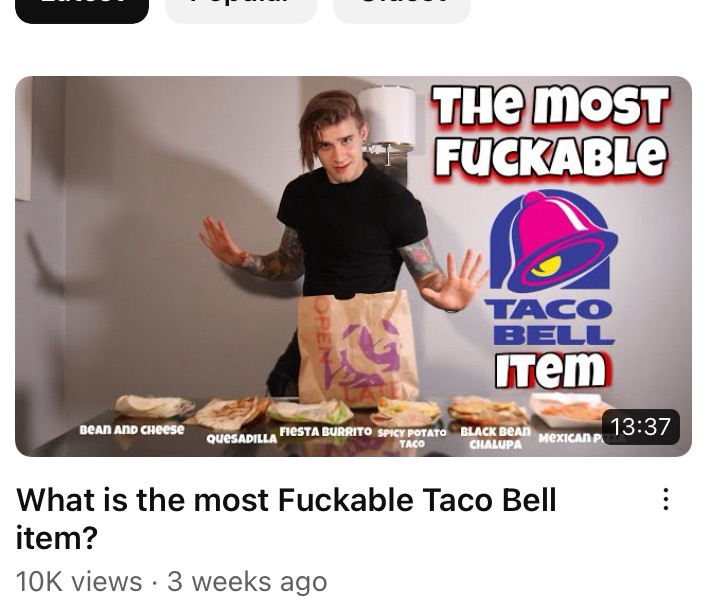Click the Black Bean Chalupa label
The height and width of the screenshot is (602, 711).
495,437
